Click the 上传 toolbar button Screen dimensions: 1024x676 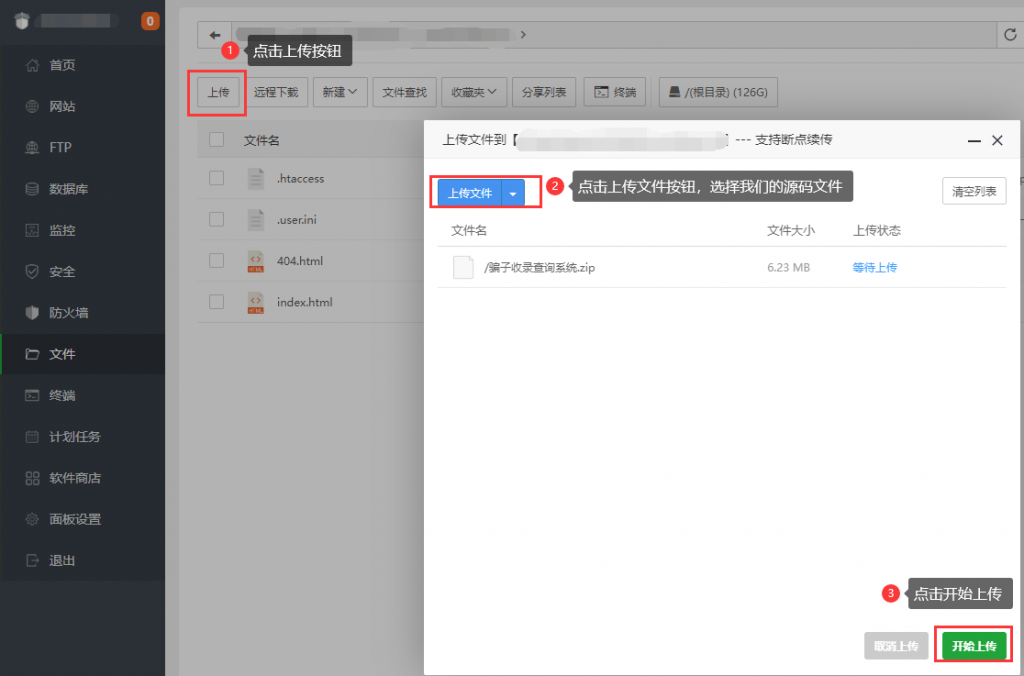218,92
